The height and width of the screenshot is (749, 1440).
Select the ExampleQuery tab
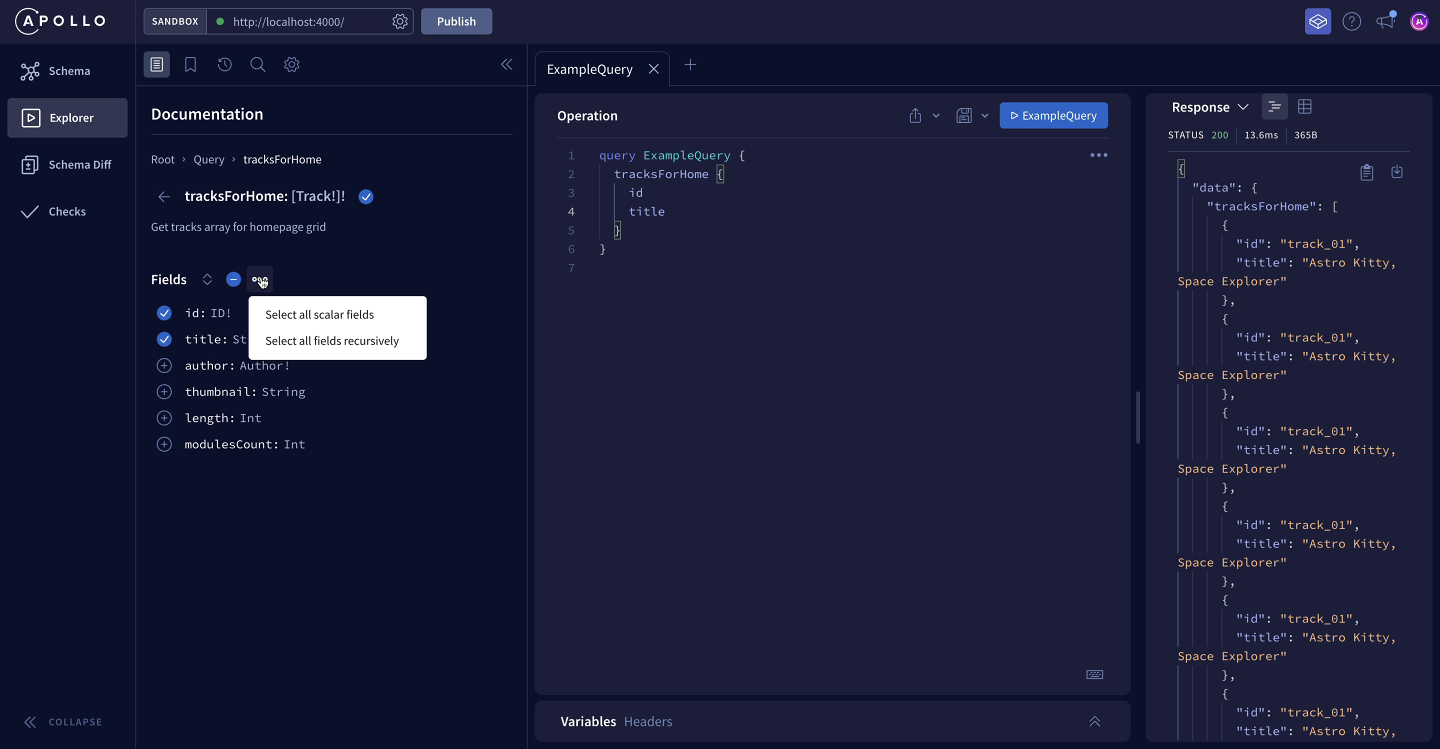(x=590, y=69)
